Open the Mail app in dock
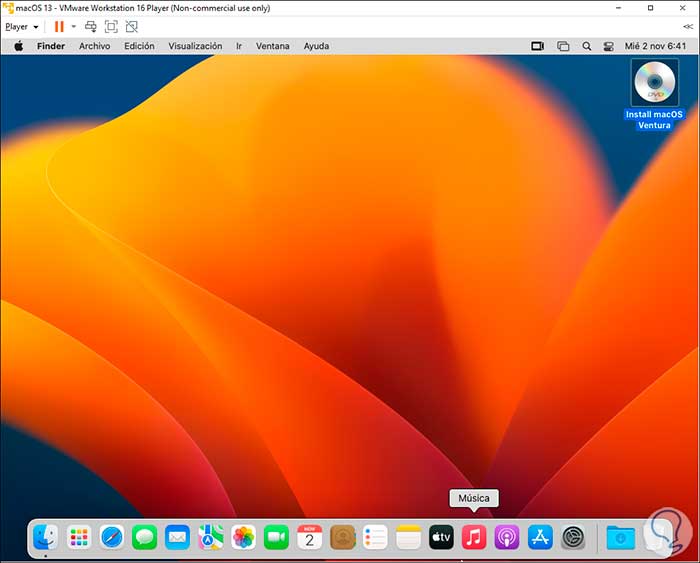This screenshot has width=700, height=563. [x=177, y=537]
